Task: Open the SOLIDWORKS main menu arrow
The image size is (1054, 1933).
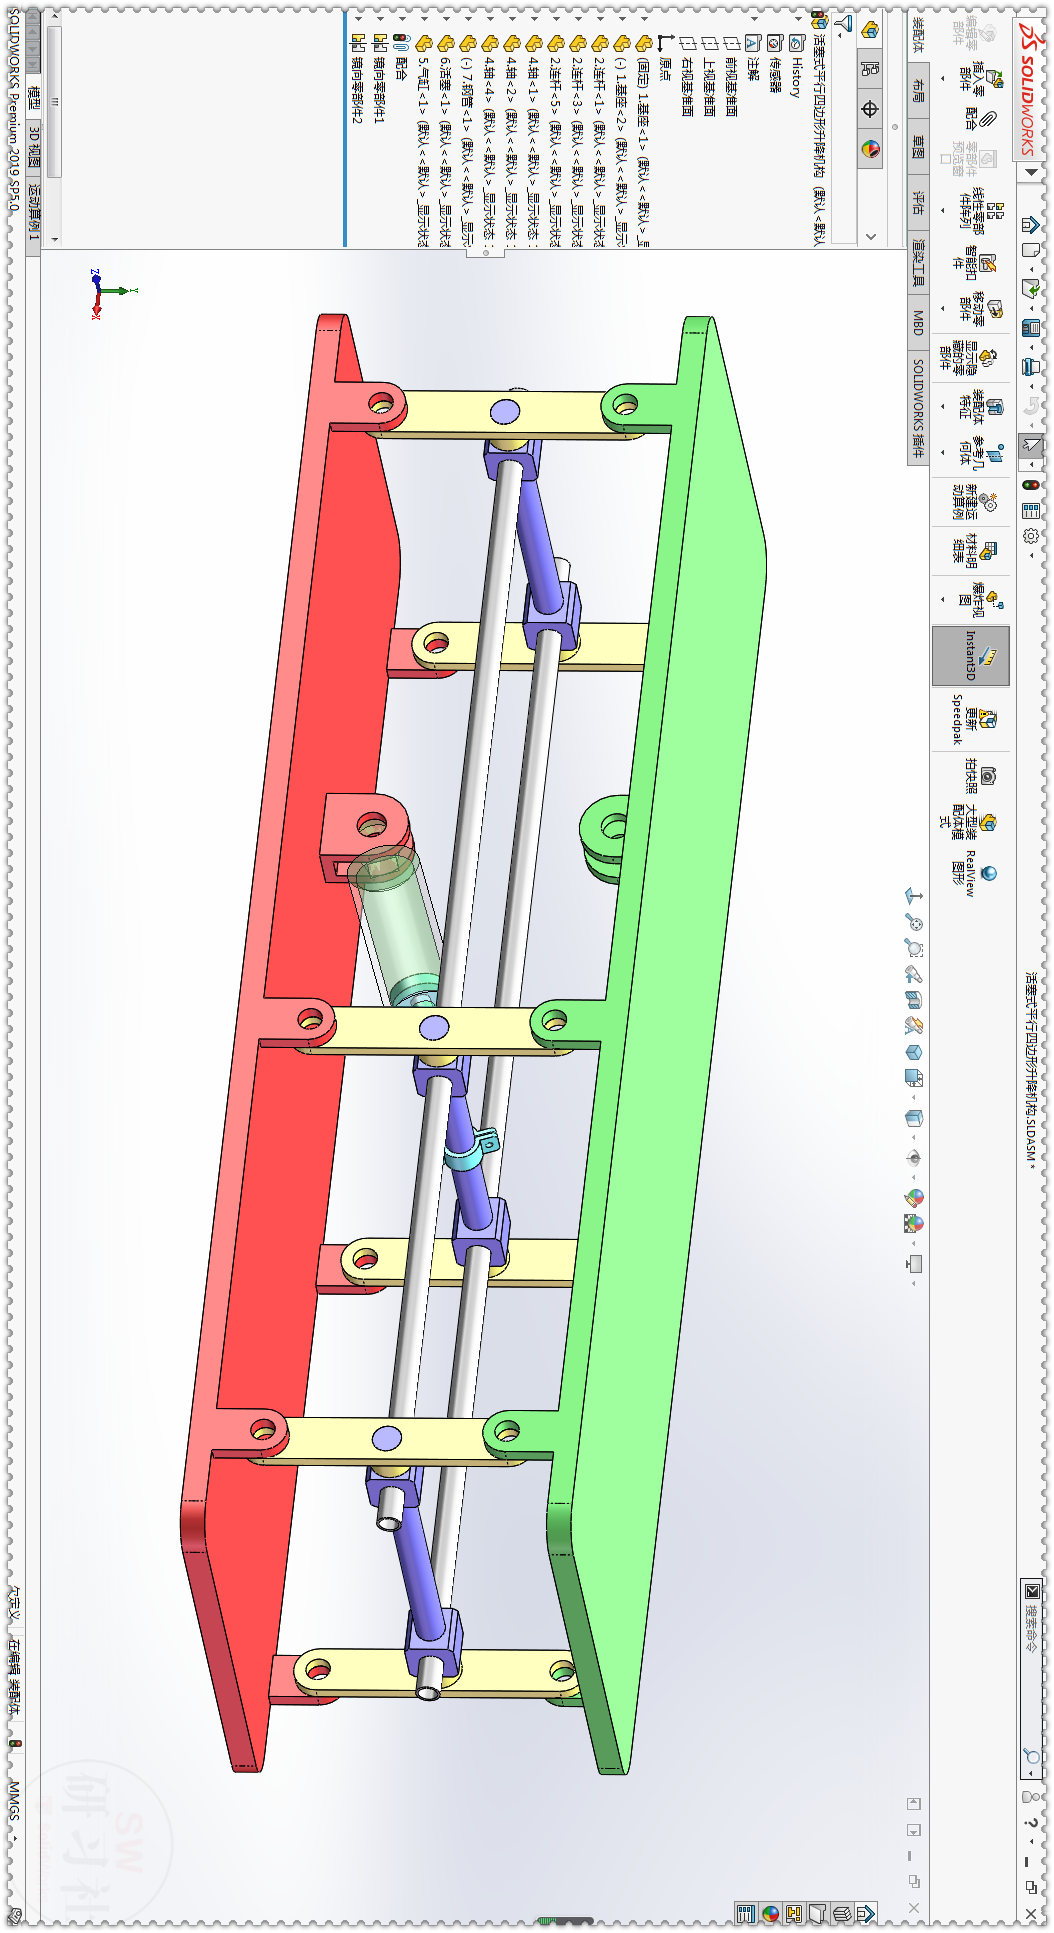Action: pos(1031,172)
